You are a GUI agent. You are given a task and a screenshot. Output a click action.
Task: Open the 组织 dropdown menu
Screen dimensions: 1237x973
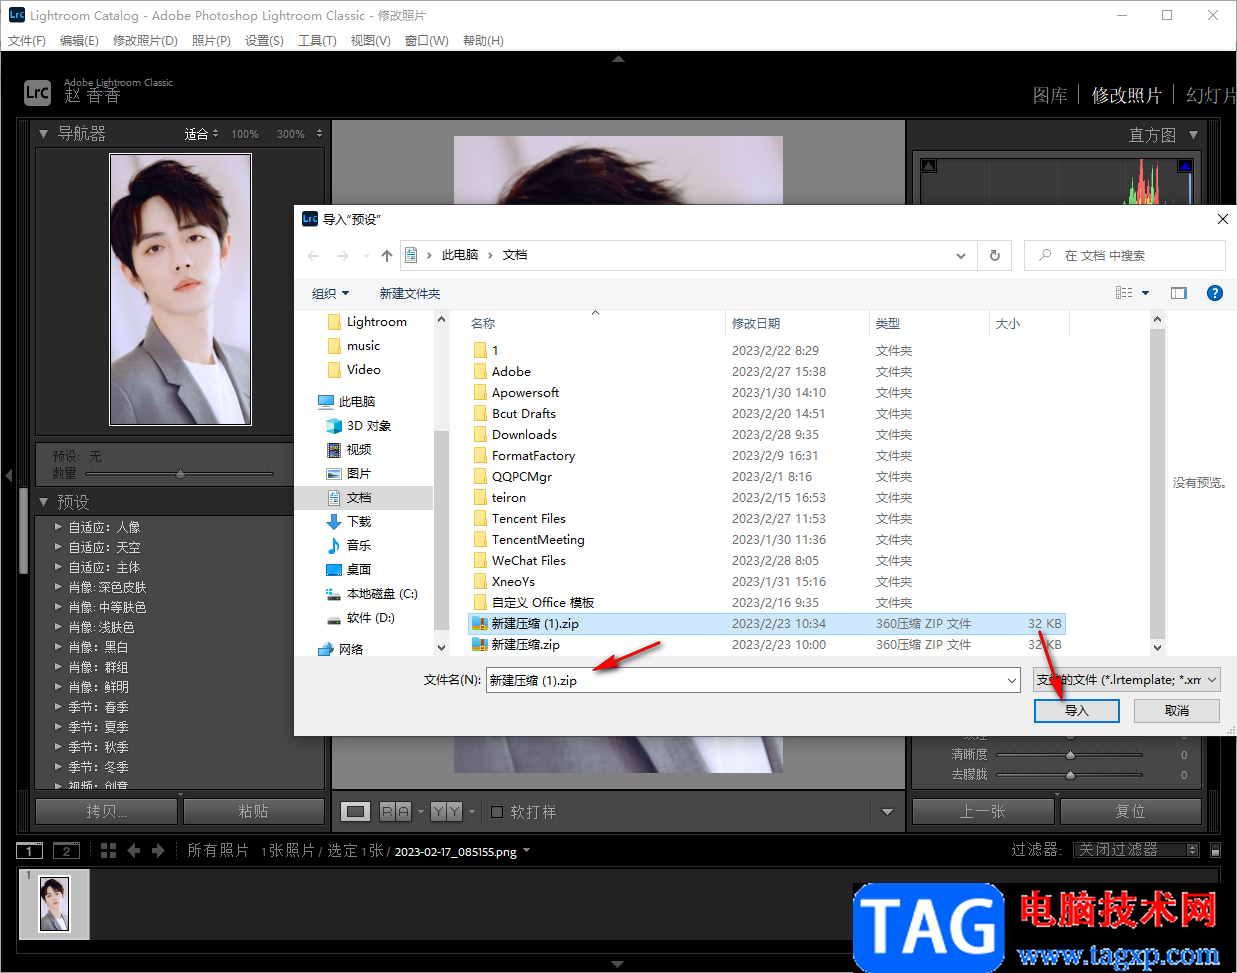(330, 293)
